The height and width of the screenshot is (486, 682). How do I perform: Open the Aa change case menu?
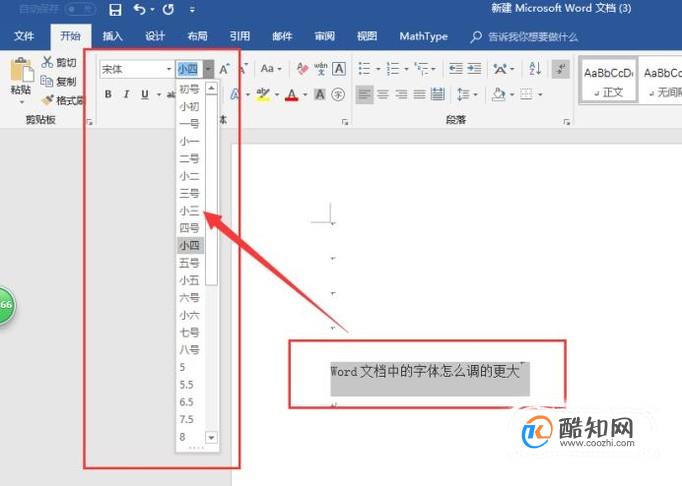coord(271,69)
